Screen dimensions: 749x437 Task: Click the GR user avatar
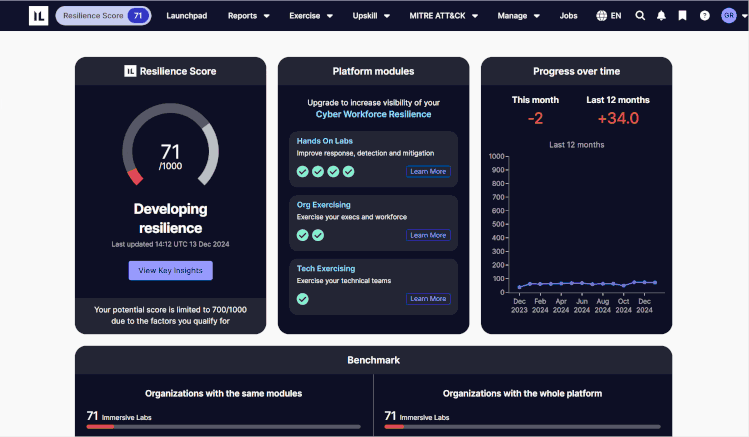(x=728, y=16)
